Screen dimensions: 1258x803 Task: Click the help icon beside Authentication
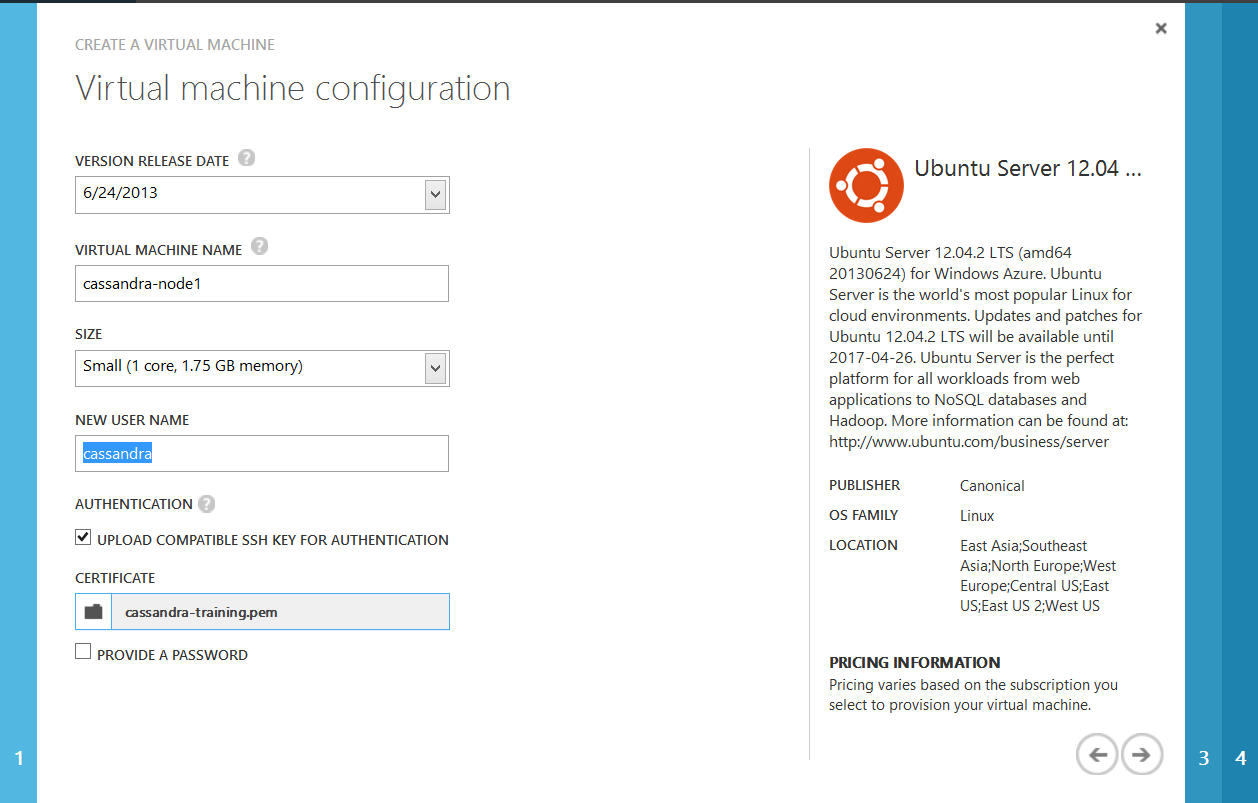pos(206,504)
